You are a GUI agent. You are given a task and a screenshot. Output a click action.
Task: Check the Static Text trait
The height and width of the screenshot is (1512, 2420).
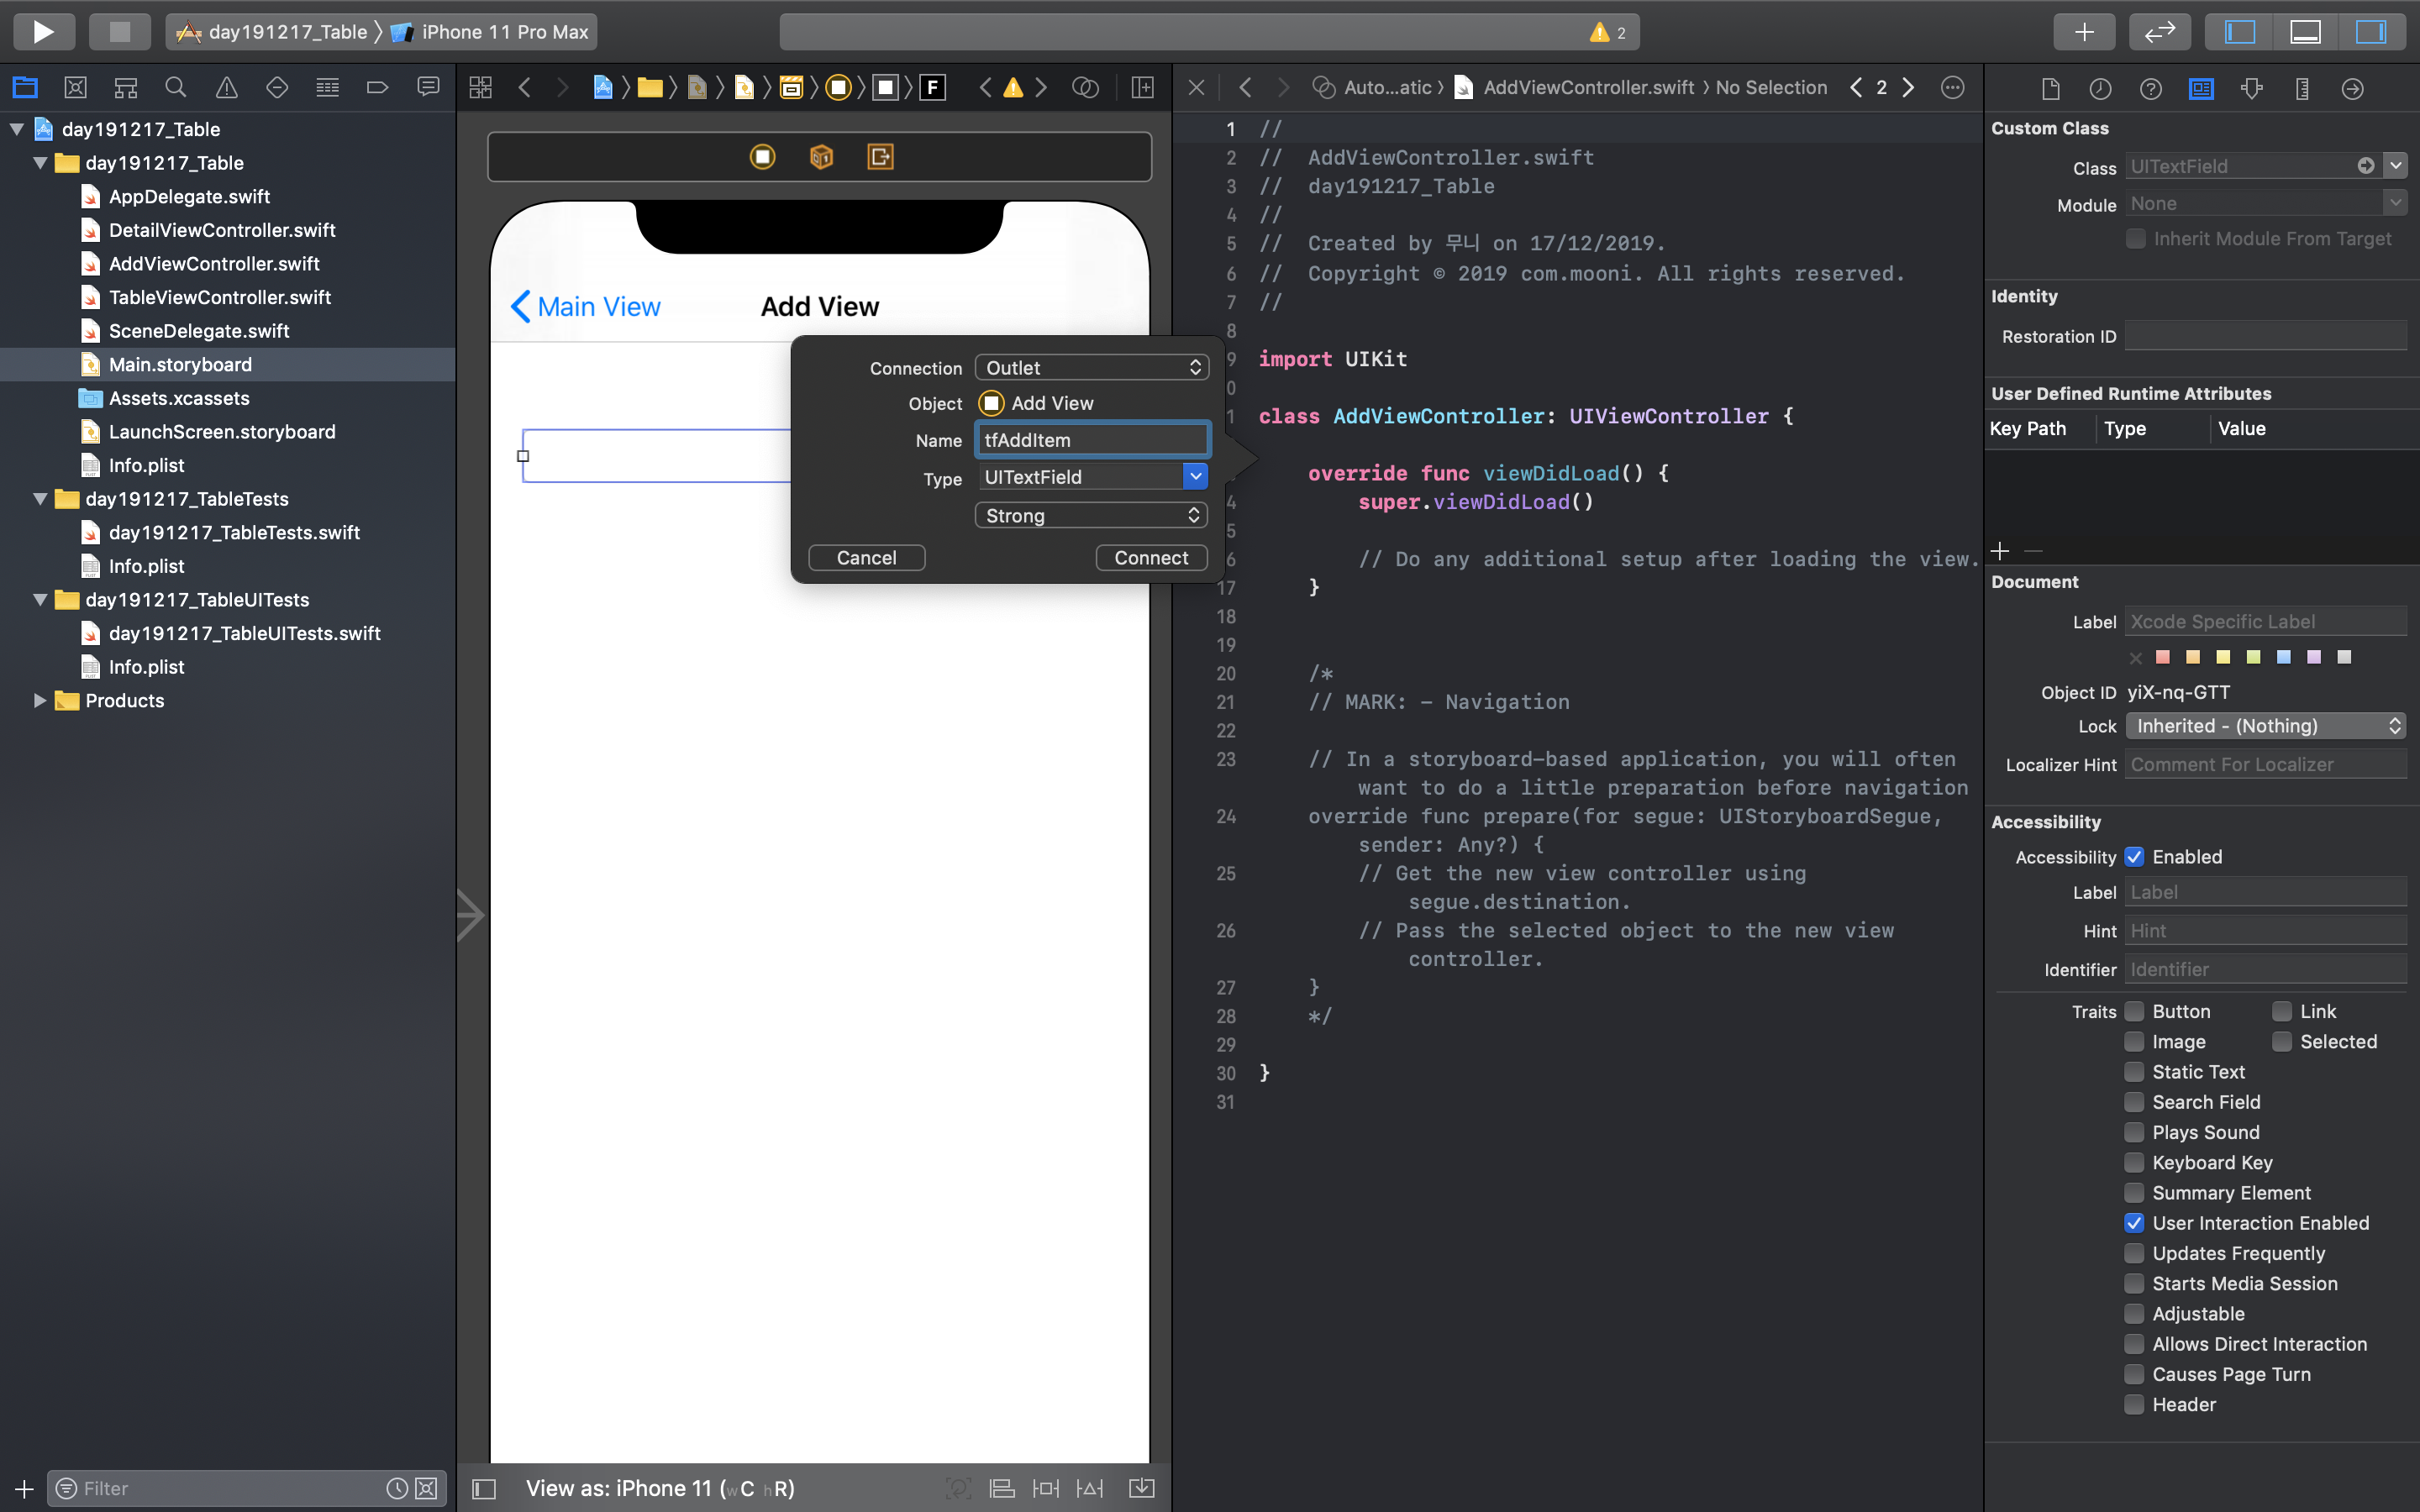(2135, 1072)
